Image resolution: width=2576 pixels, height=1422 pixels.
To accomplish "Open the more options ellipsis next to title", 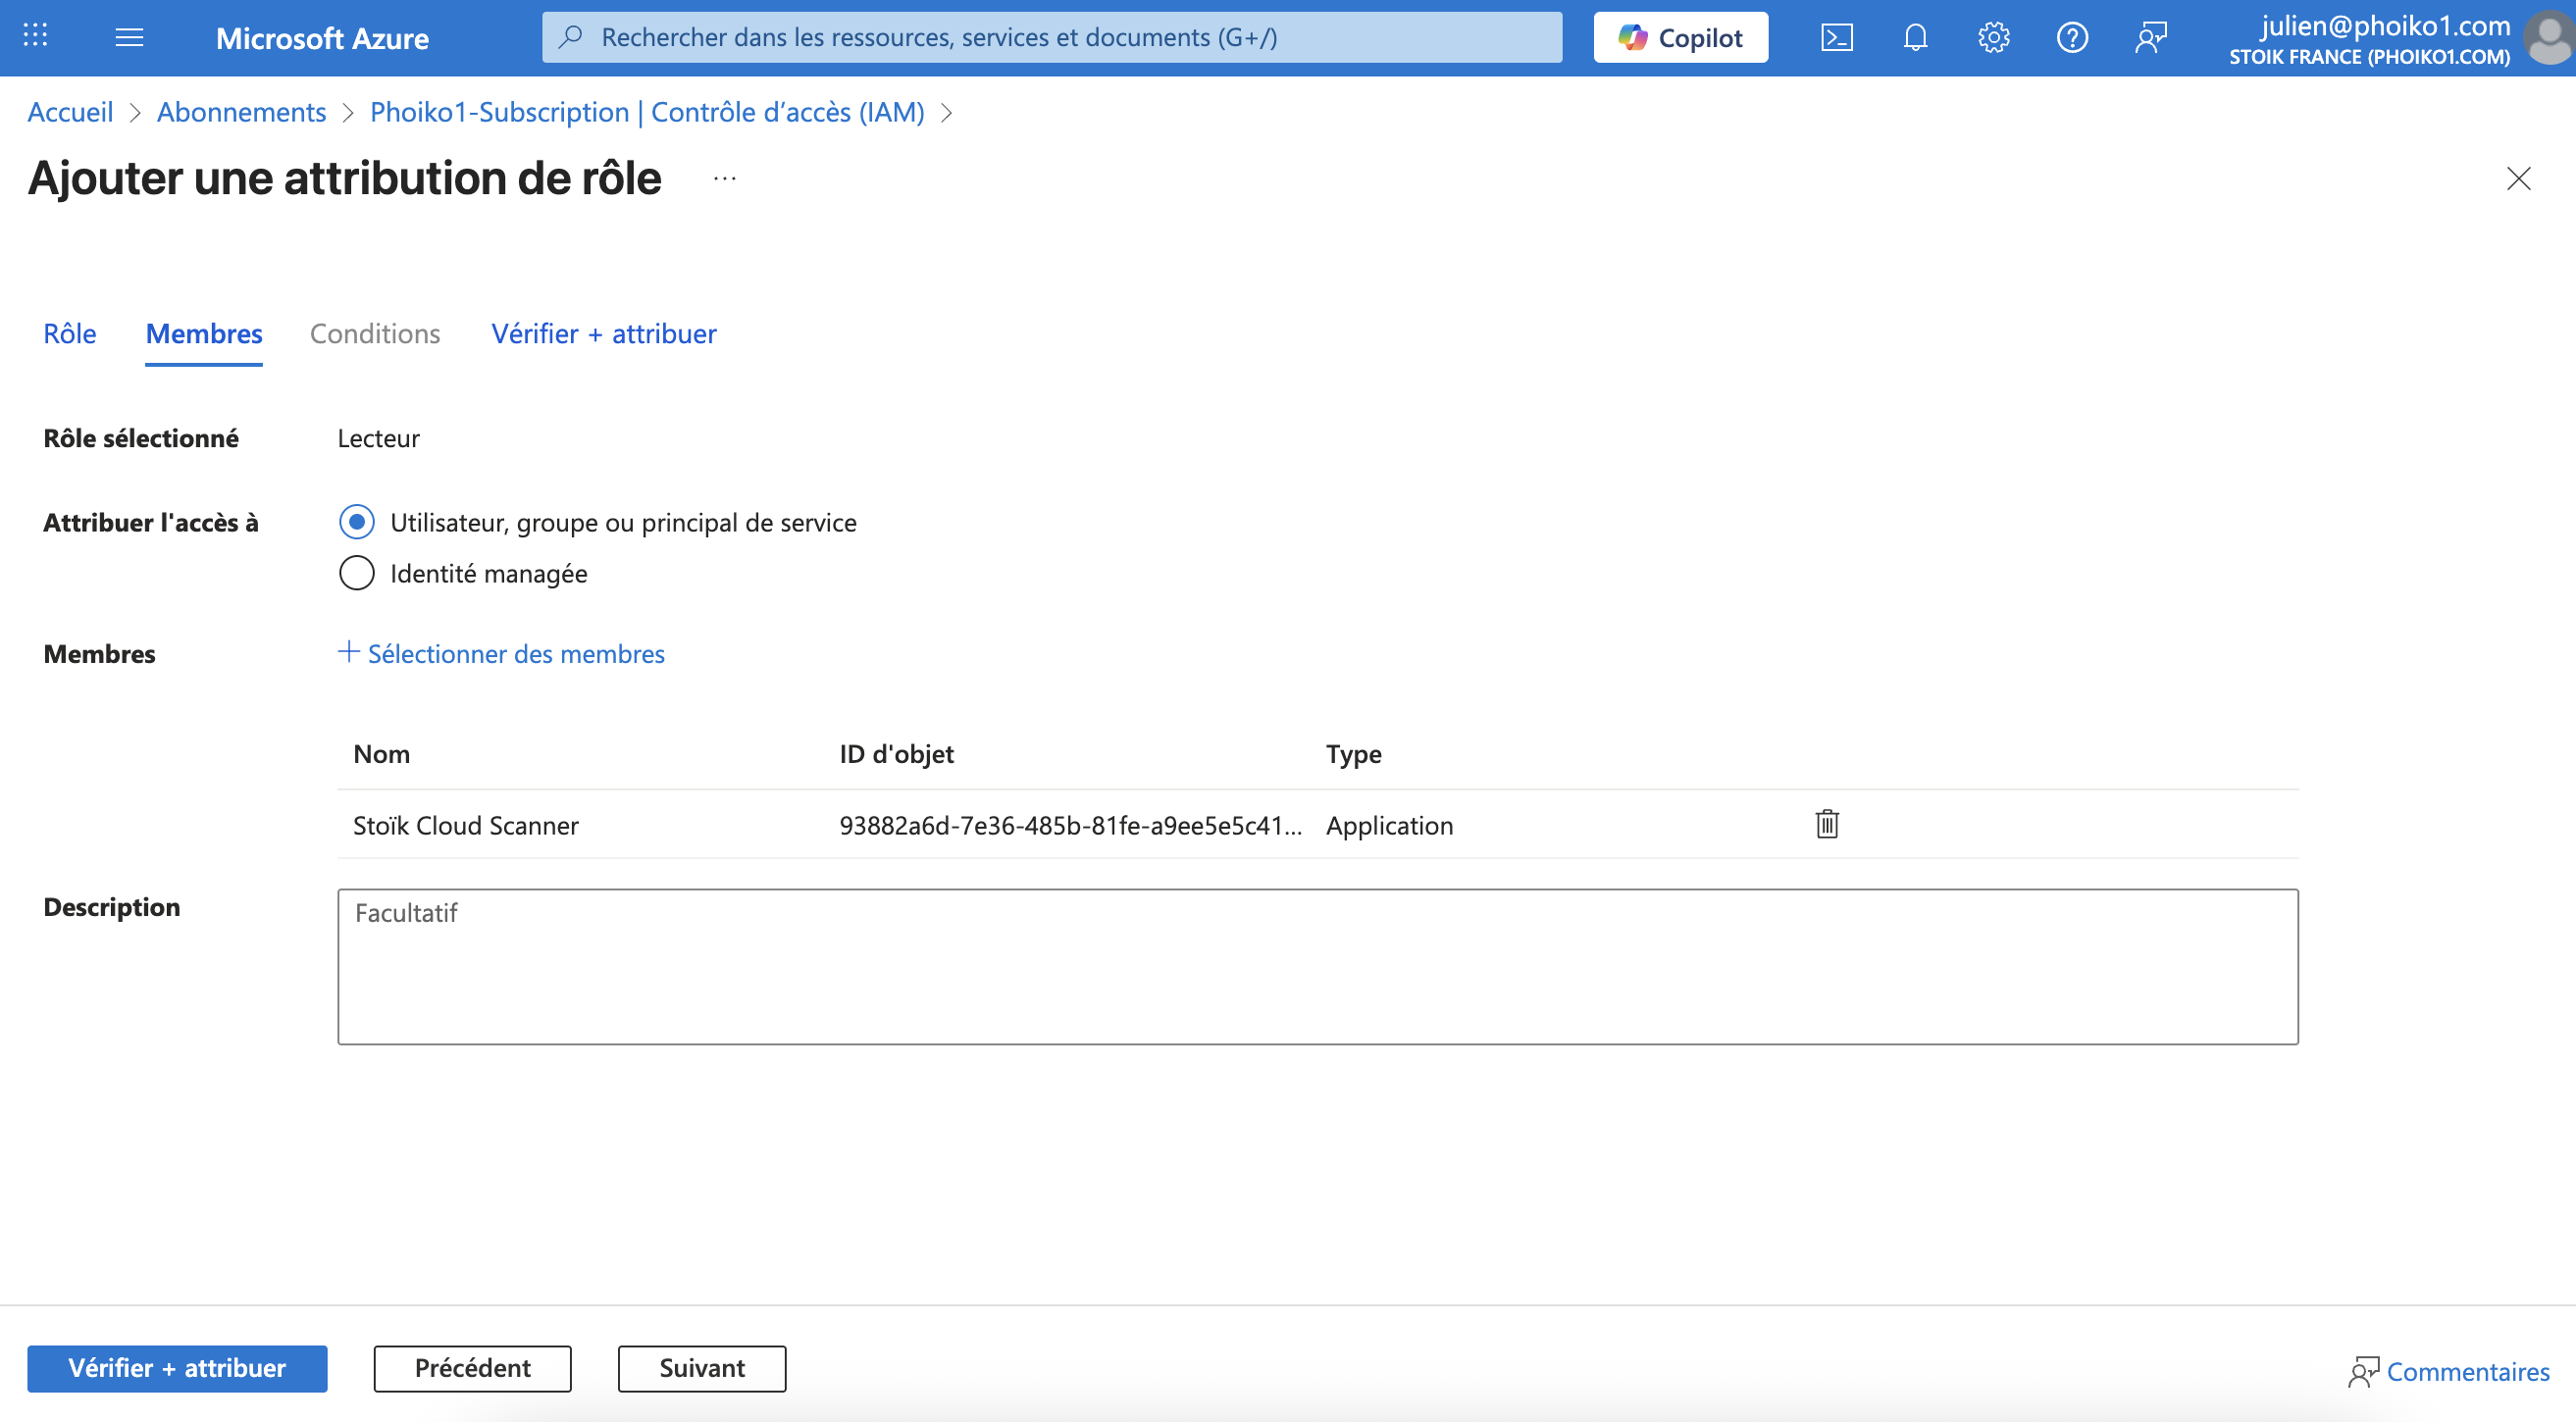I will (724, 179).
